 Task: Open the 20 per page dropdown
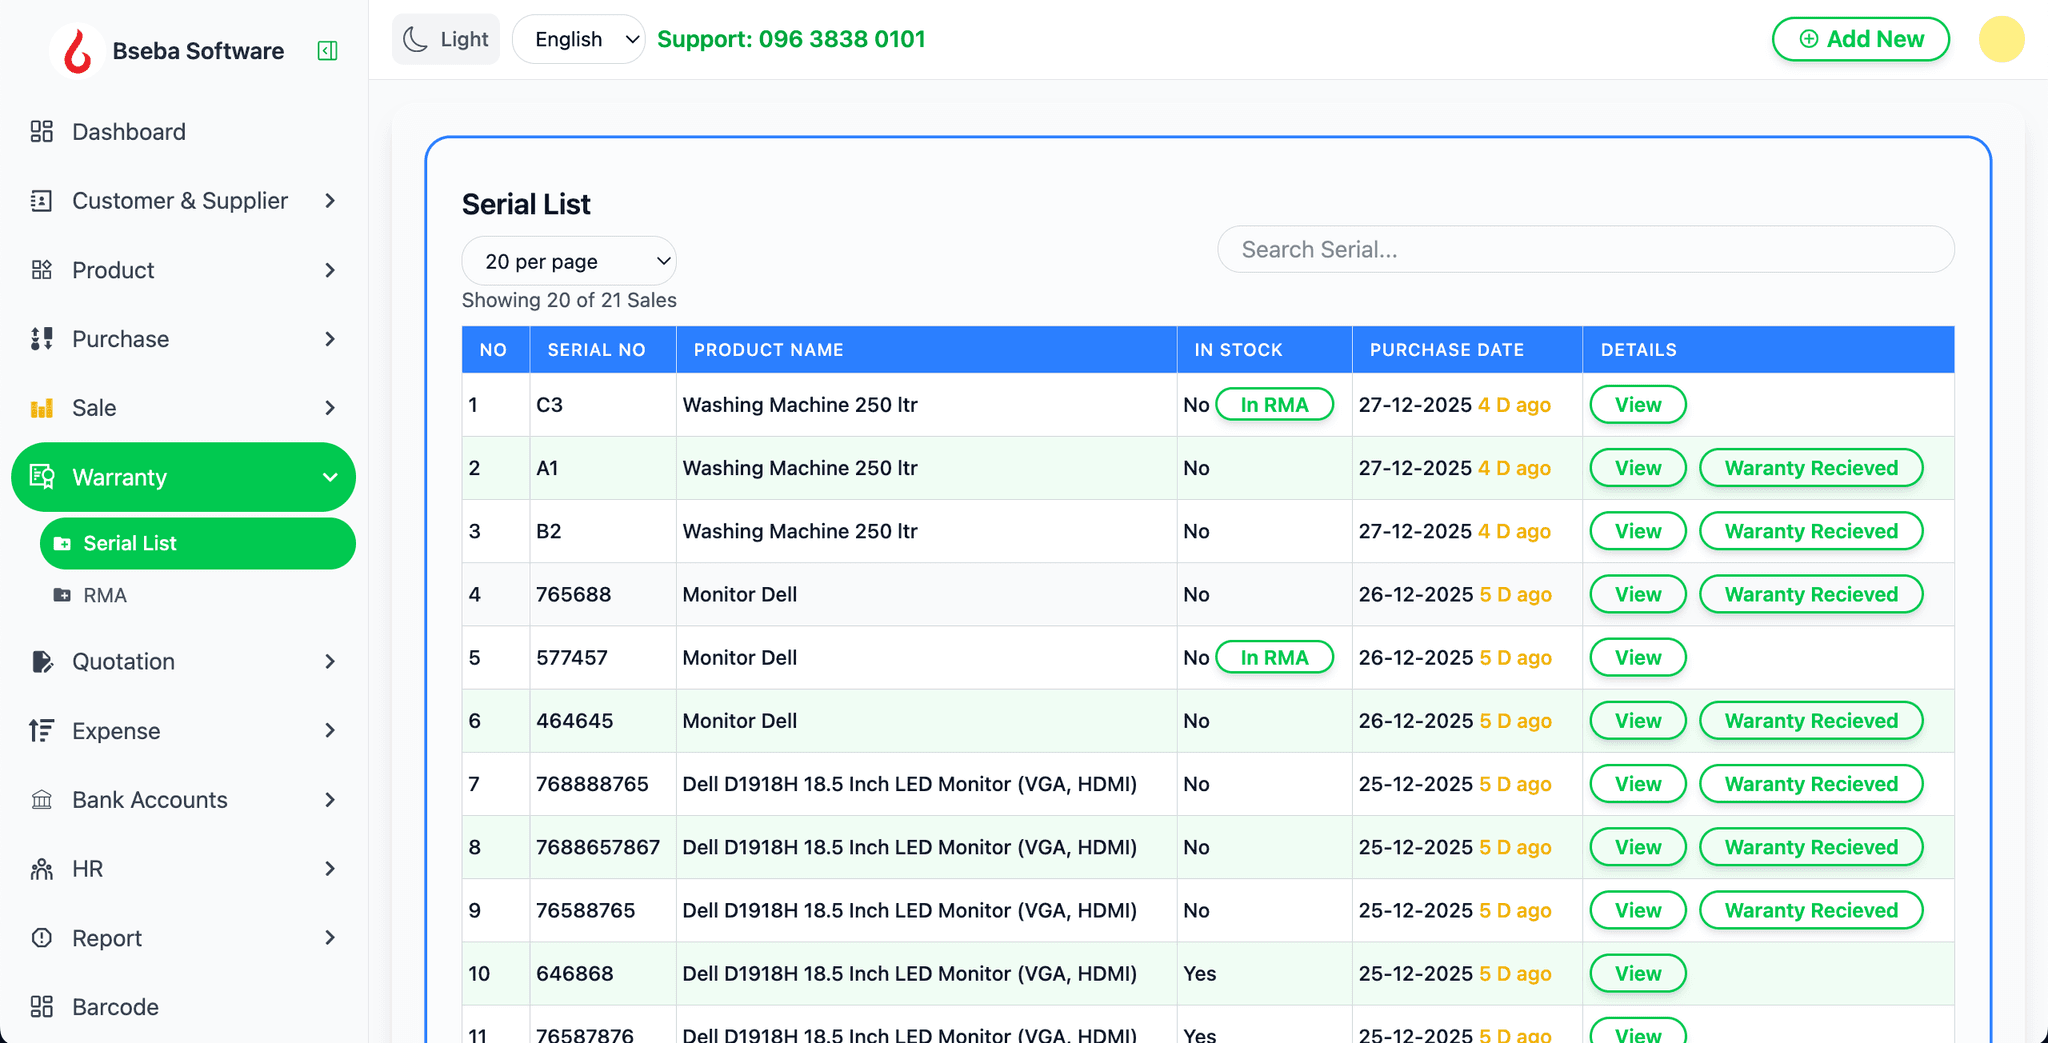(569, 261)
